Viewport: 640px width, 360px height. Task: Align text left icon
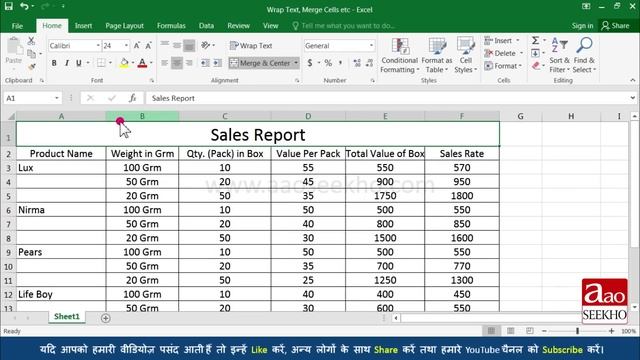click(x=164, y=63)
